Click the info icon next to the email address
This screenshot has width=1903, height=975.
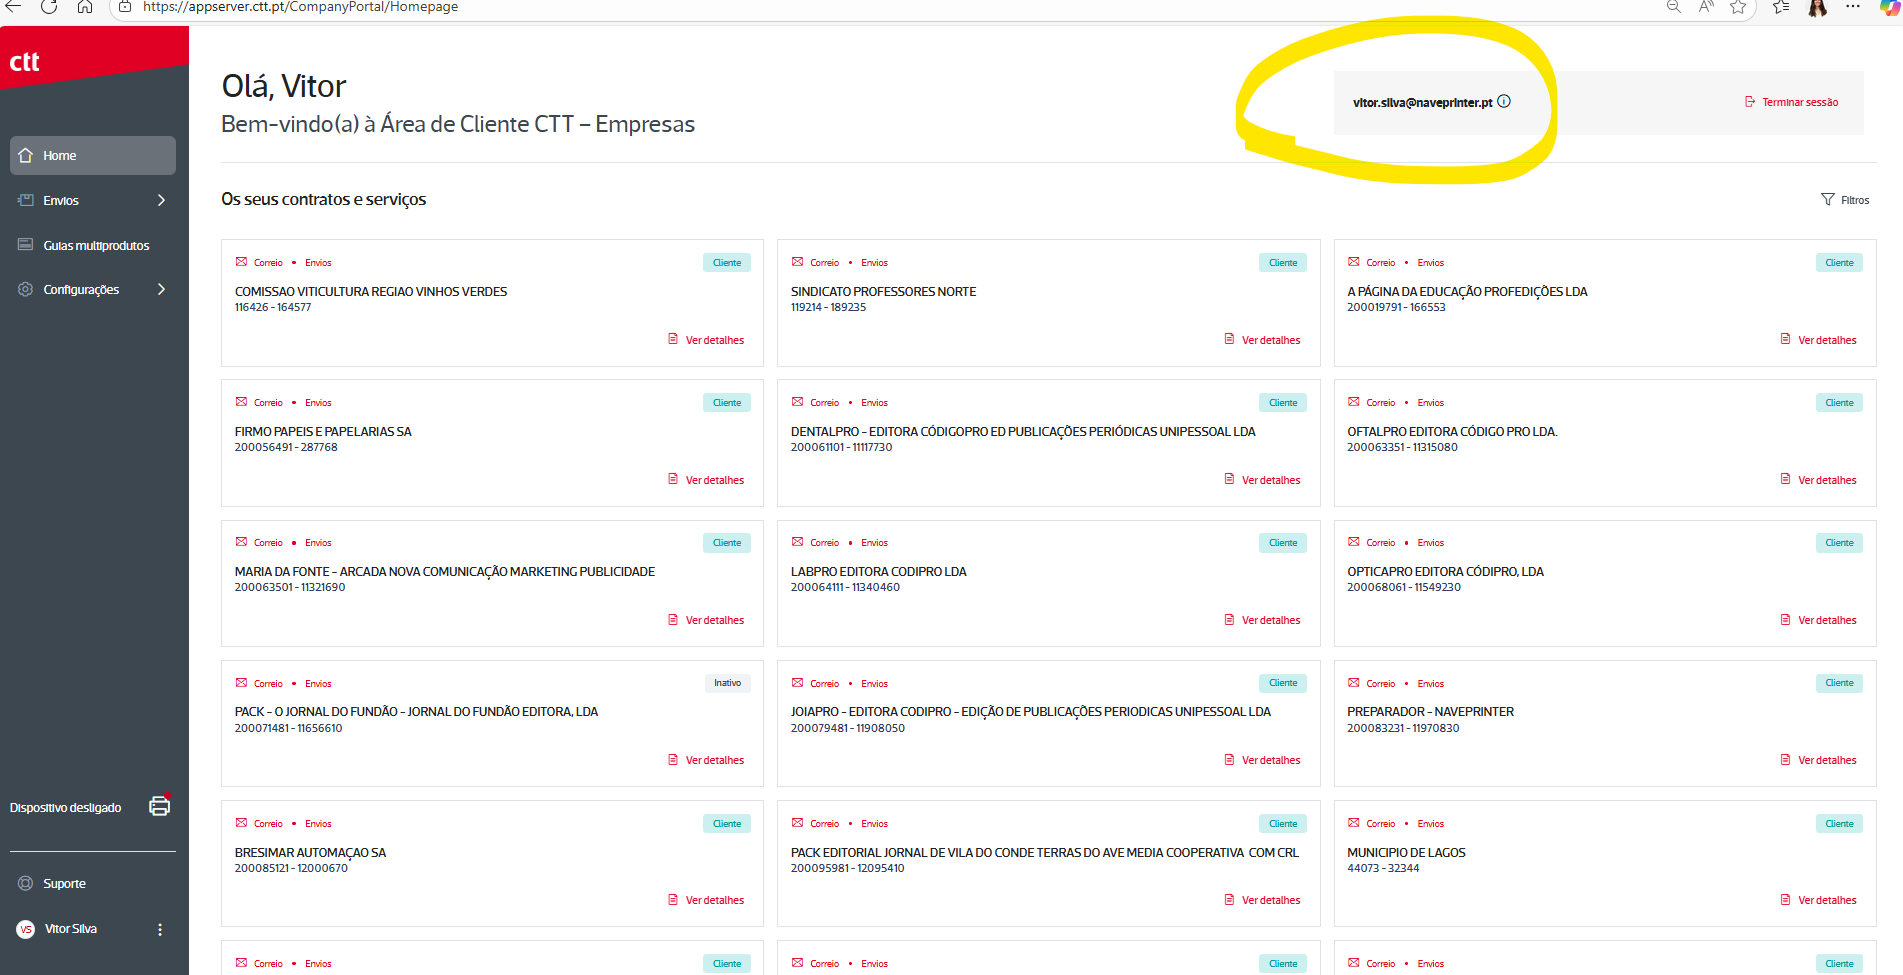1504,101
